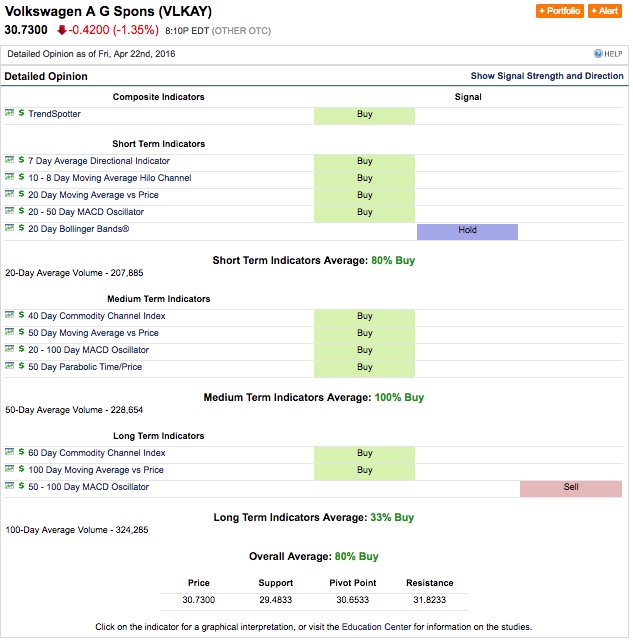Image resolution: width=633 pixels, height=642 pixels.
Task: Click Medium Term Indicators Average 100% Buy
Action: point(314,398)
